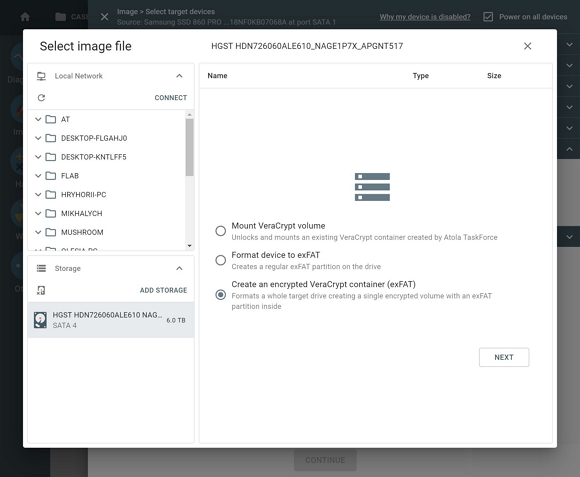Click the network list scroll down arrow
Image resolution: width=580 pixels, height=477 pixels.
tap(189, 246)
